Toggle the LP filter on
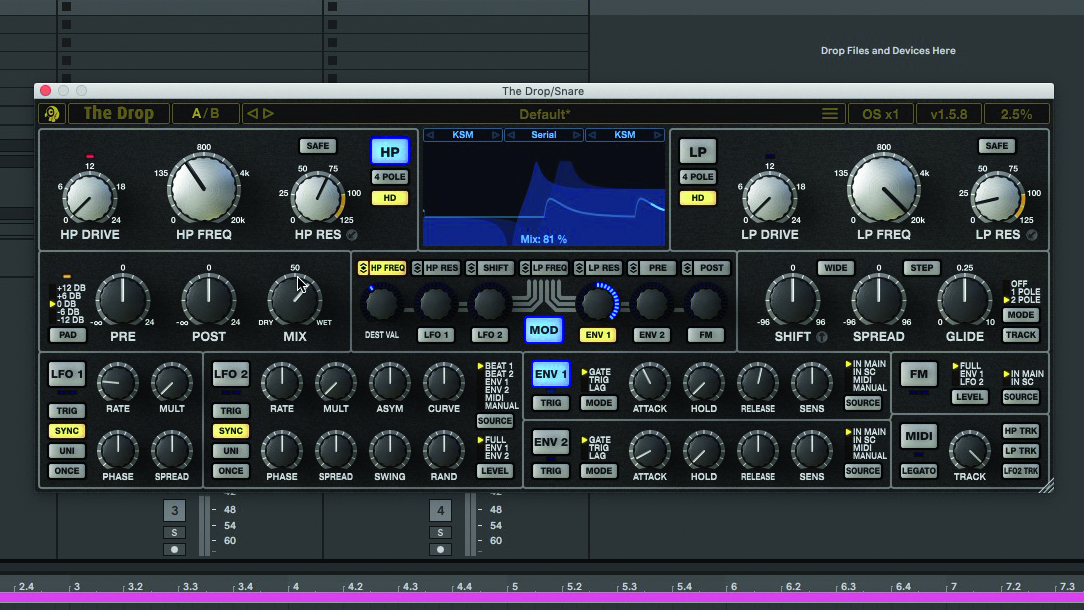This screenshot has height=610, width=1084. click(x=698, y=152)
